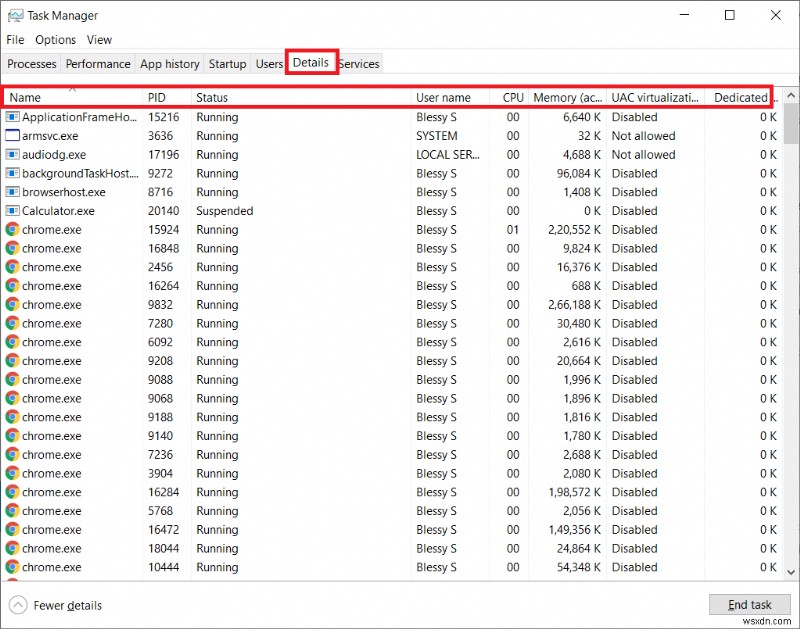
Task: Switch to the Processes tab
Action: click(31, 63)
